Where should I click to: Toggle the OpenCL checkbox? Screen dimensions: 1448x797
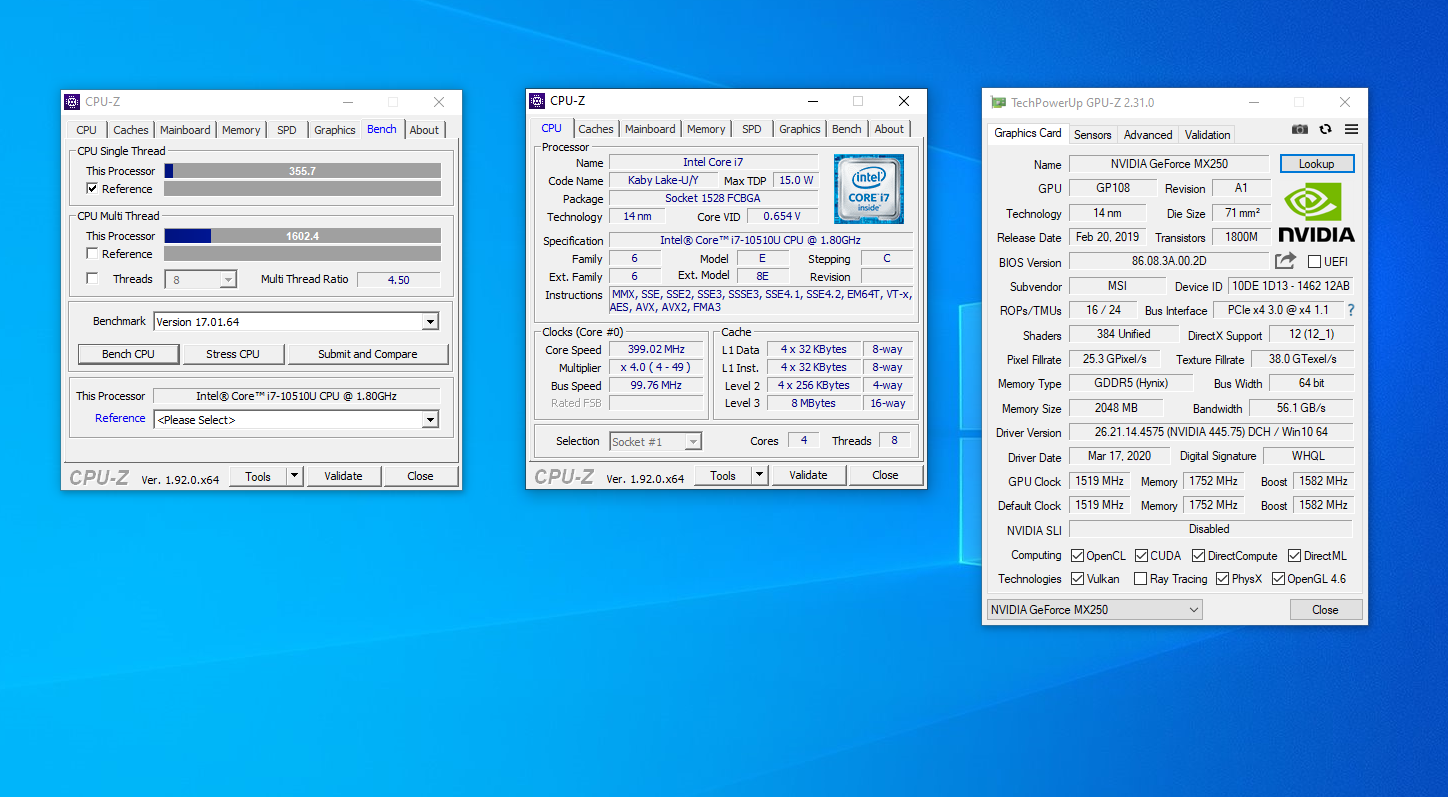point(1077,556)
